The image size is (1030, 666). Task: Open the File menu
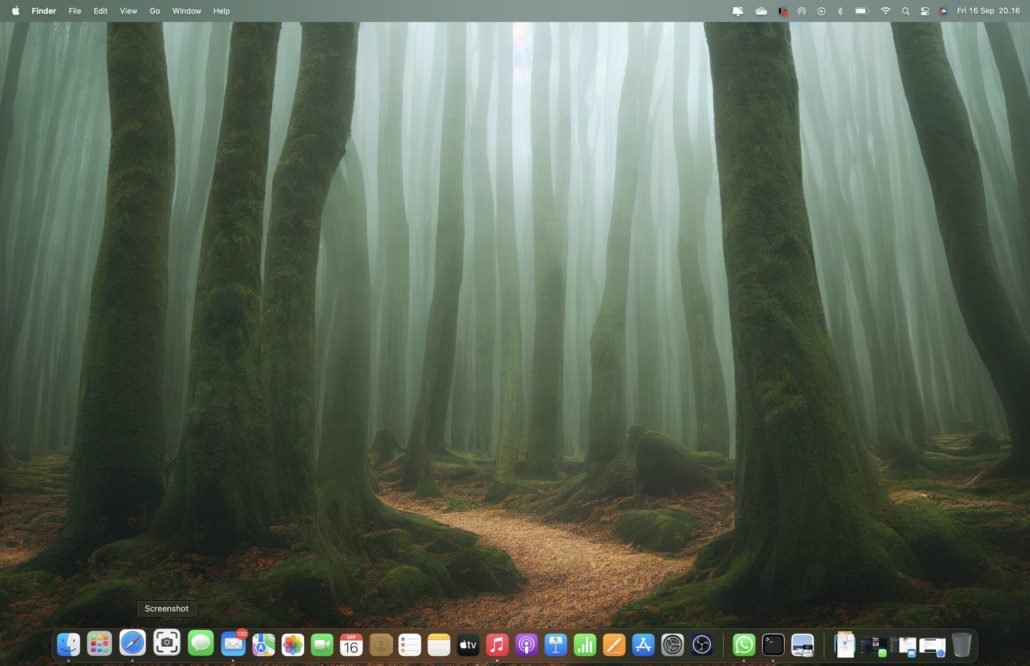click(75, 11)
